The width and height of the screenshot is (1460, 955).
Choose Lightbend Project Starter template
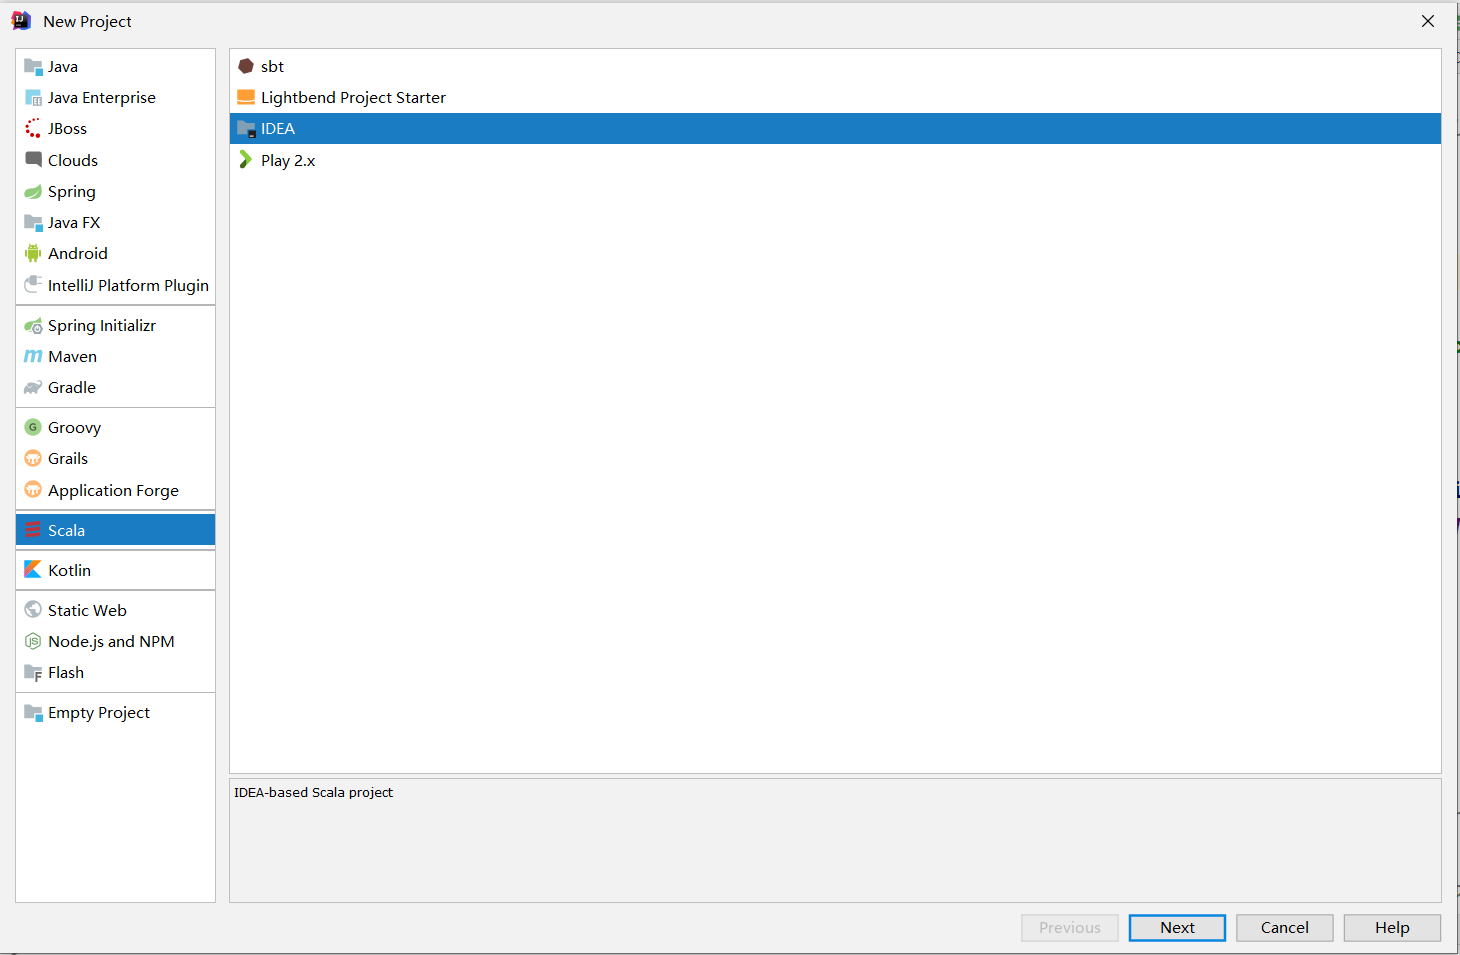(835, 97)
